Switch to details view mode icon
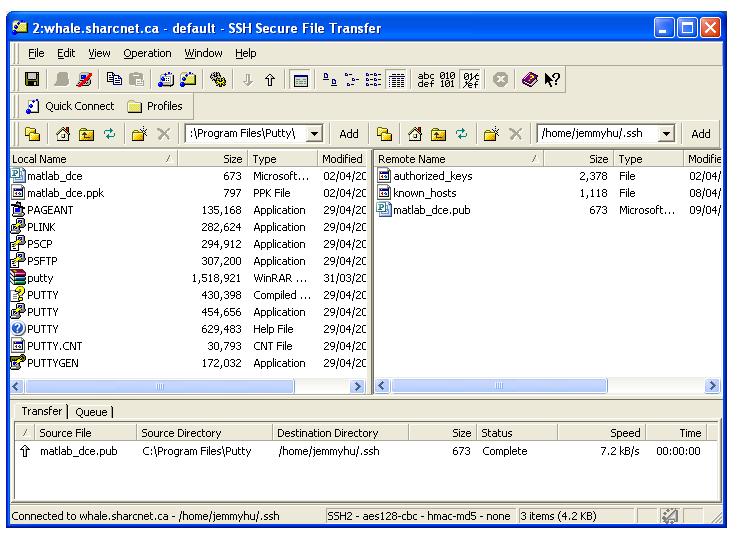This screenshot has width=737, height=546. click(x=396, y=79)
